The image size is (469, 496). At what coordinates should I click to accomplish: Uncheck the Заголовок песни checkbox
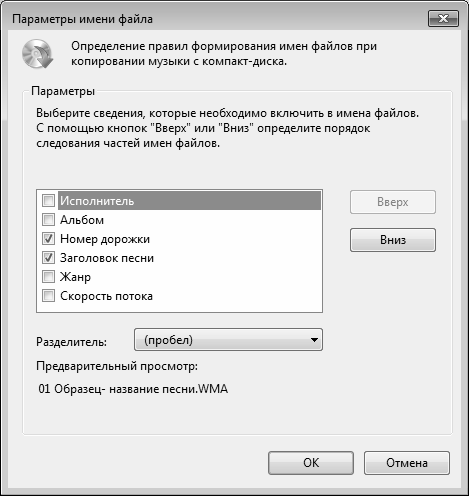tap(48, 258)
